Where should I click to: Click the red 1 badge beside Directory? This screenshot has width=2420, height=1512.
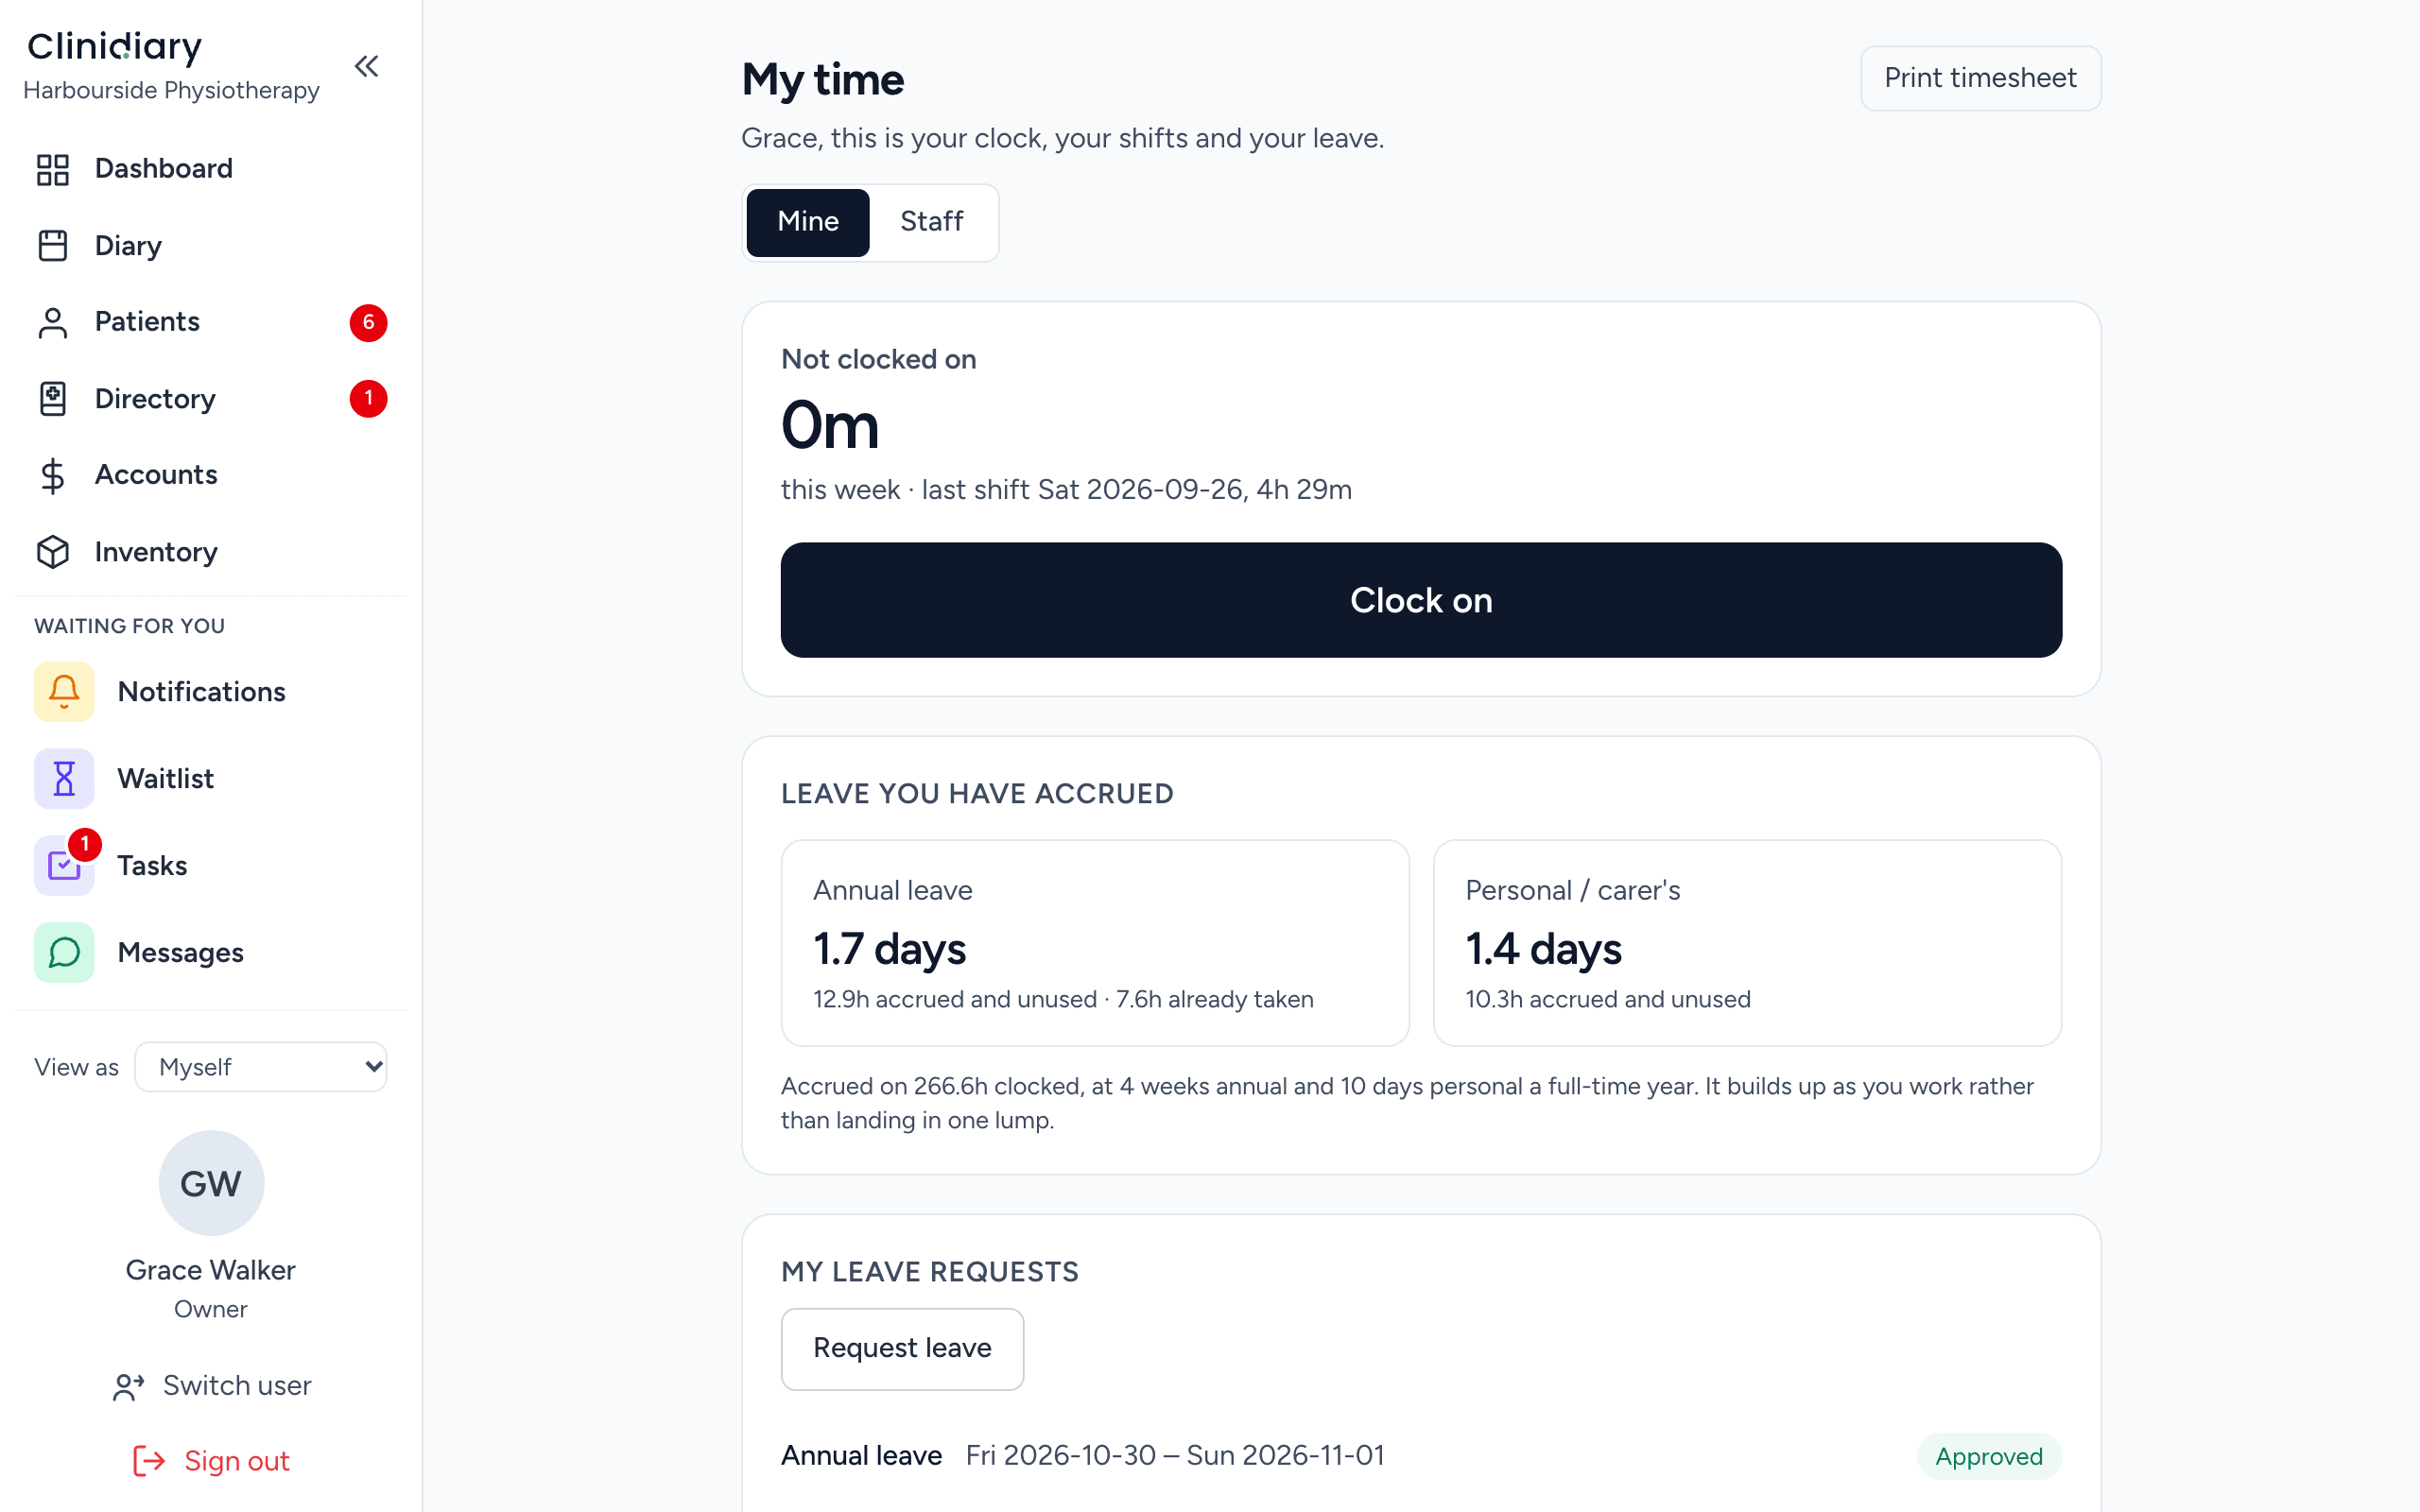pyautogui.click(x=368, y=398)
